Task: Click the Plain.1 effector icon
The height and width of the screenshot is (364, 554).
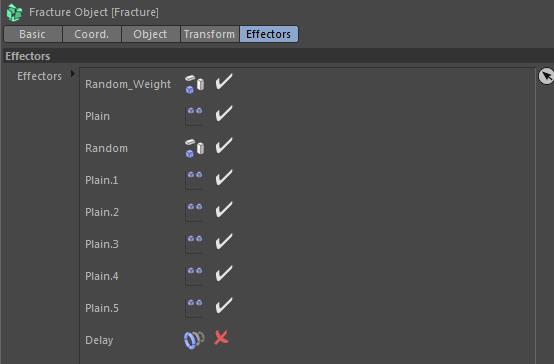Action: (x=195, y=180)
